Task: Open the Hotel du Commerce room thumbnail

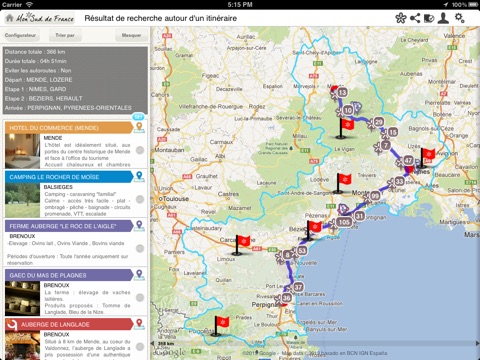Action: [x=22, y=151]
